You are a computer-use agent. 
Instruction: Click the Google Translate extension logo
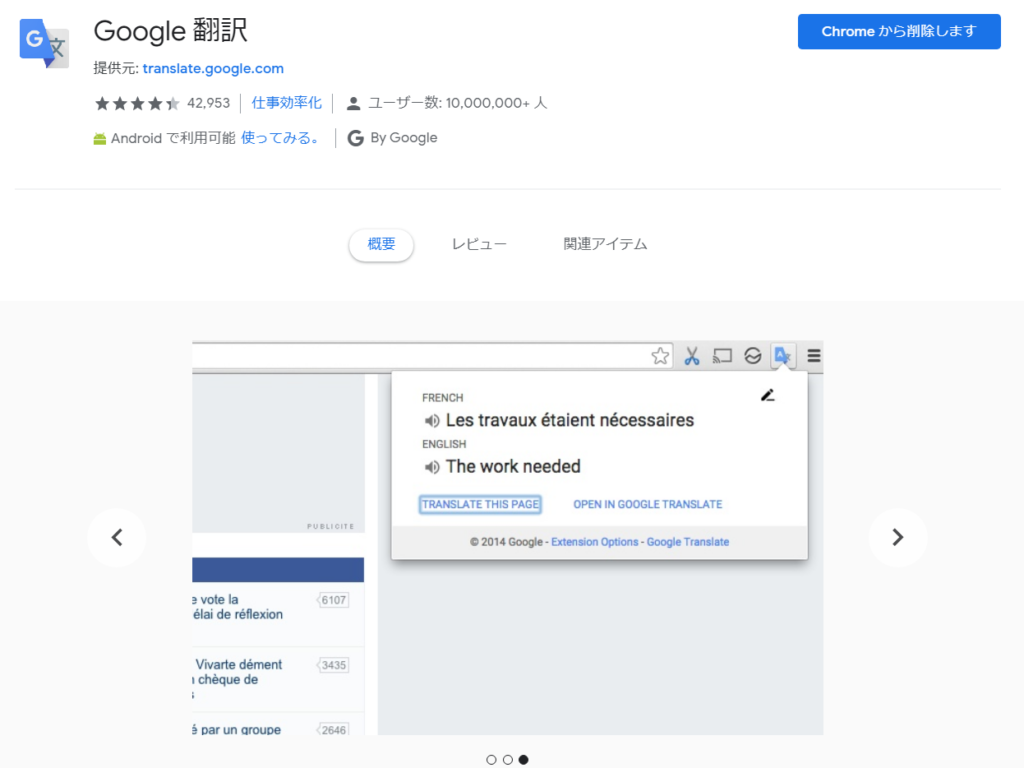pyautogui.click(x=45, y=43)
